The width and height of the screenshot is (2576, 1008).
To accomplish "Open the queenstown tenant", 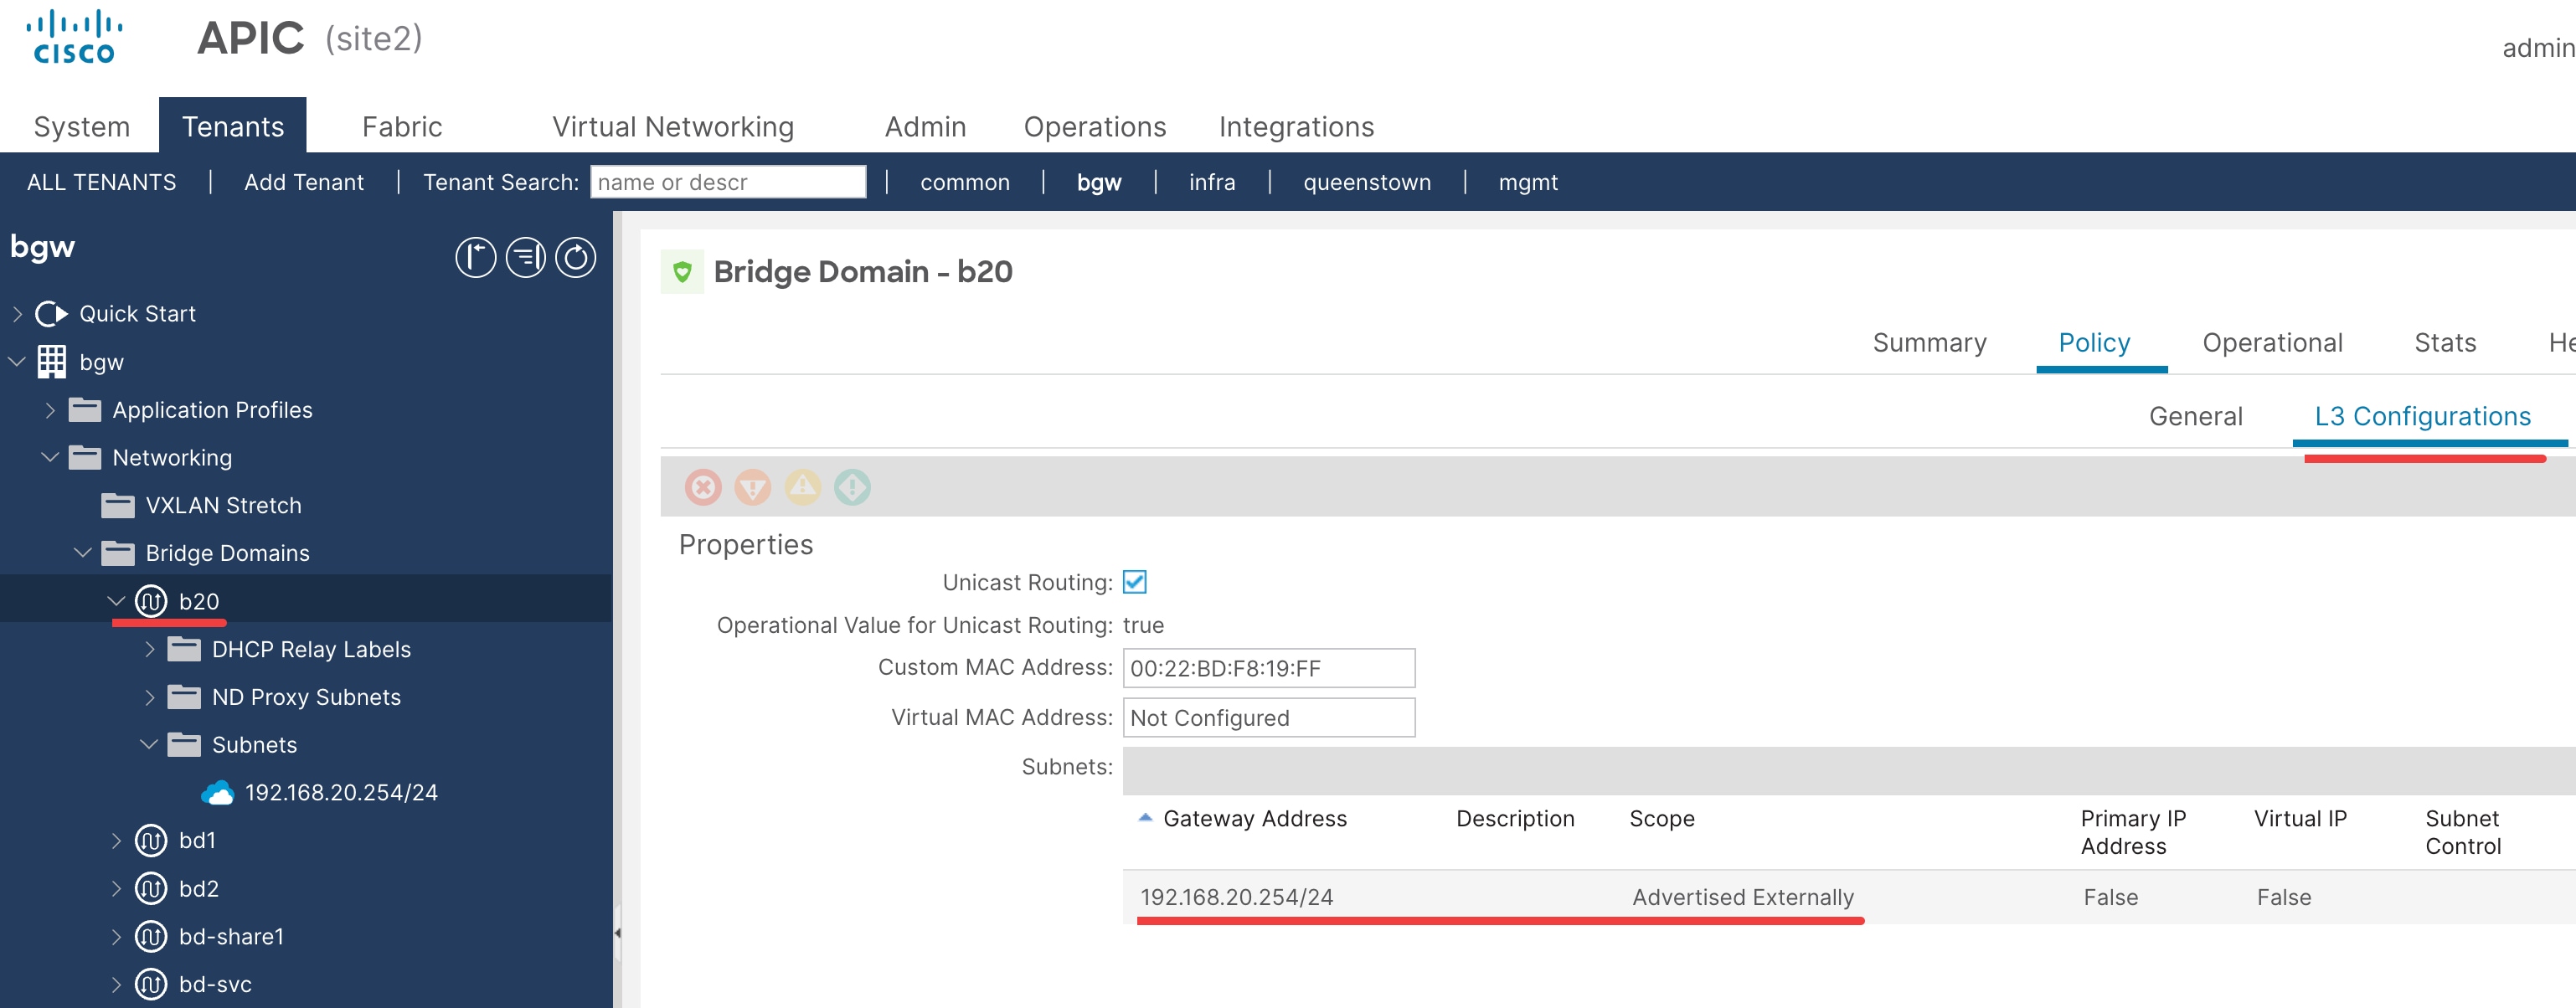I will tap(1367, 182).
